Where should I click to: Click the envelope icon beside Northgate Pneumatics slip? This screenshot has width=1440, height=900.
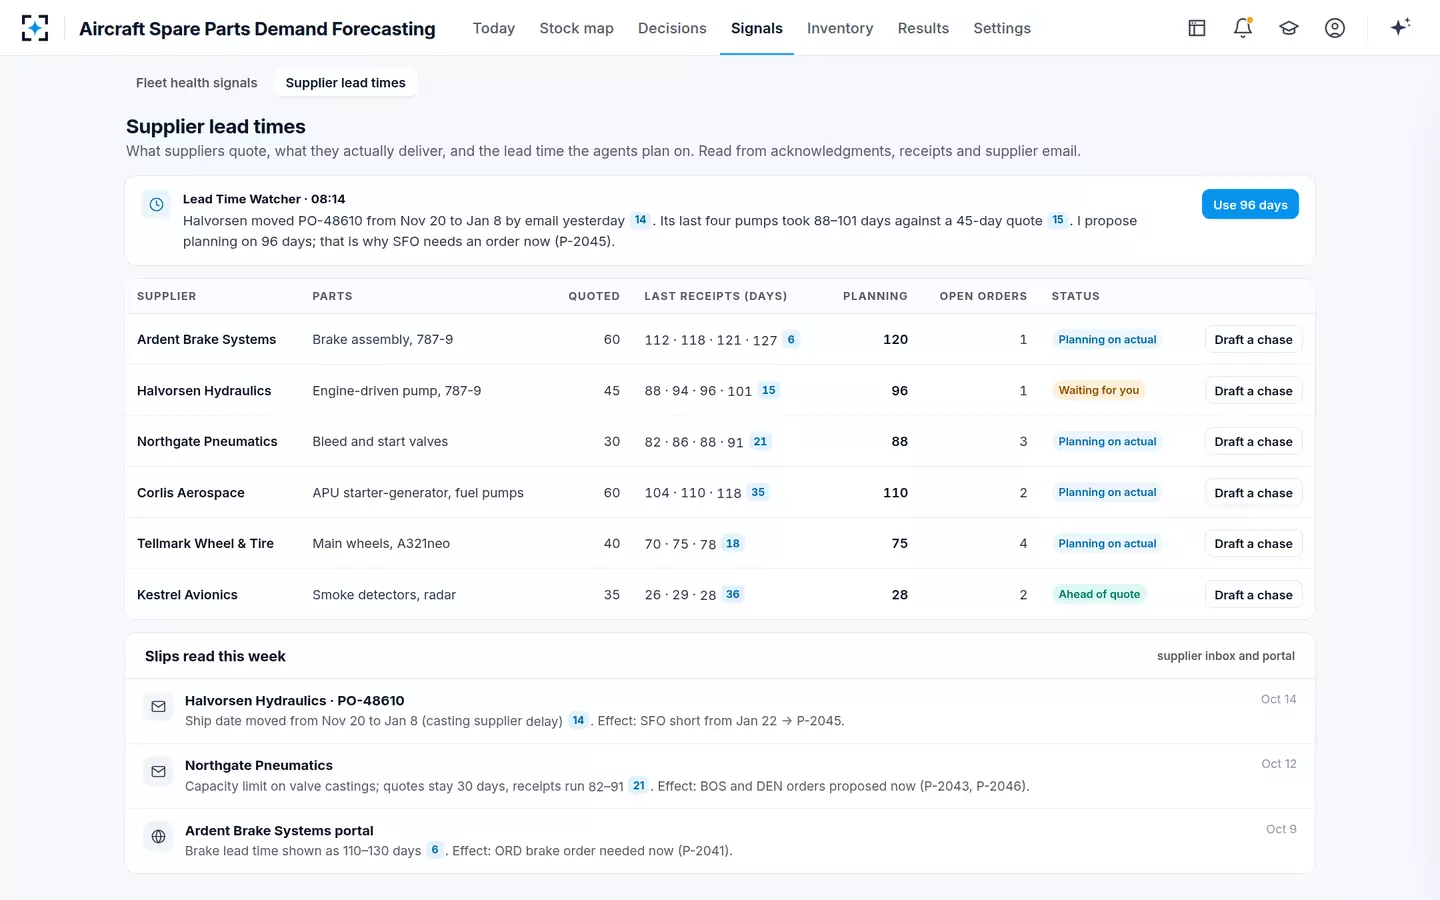point(158,772)
